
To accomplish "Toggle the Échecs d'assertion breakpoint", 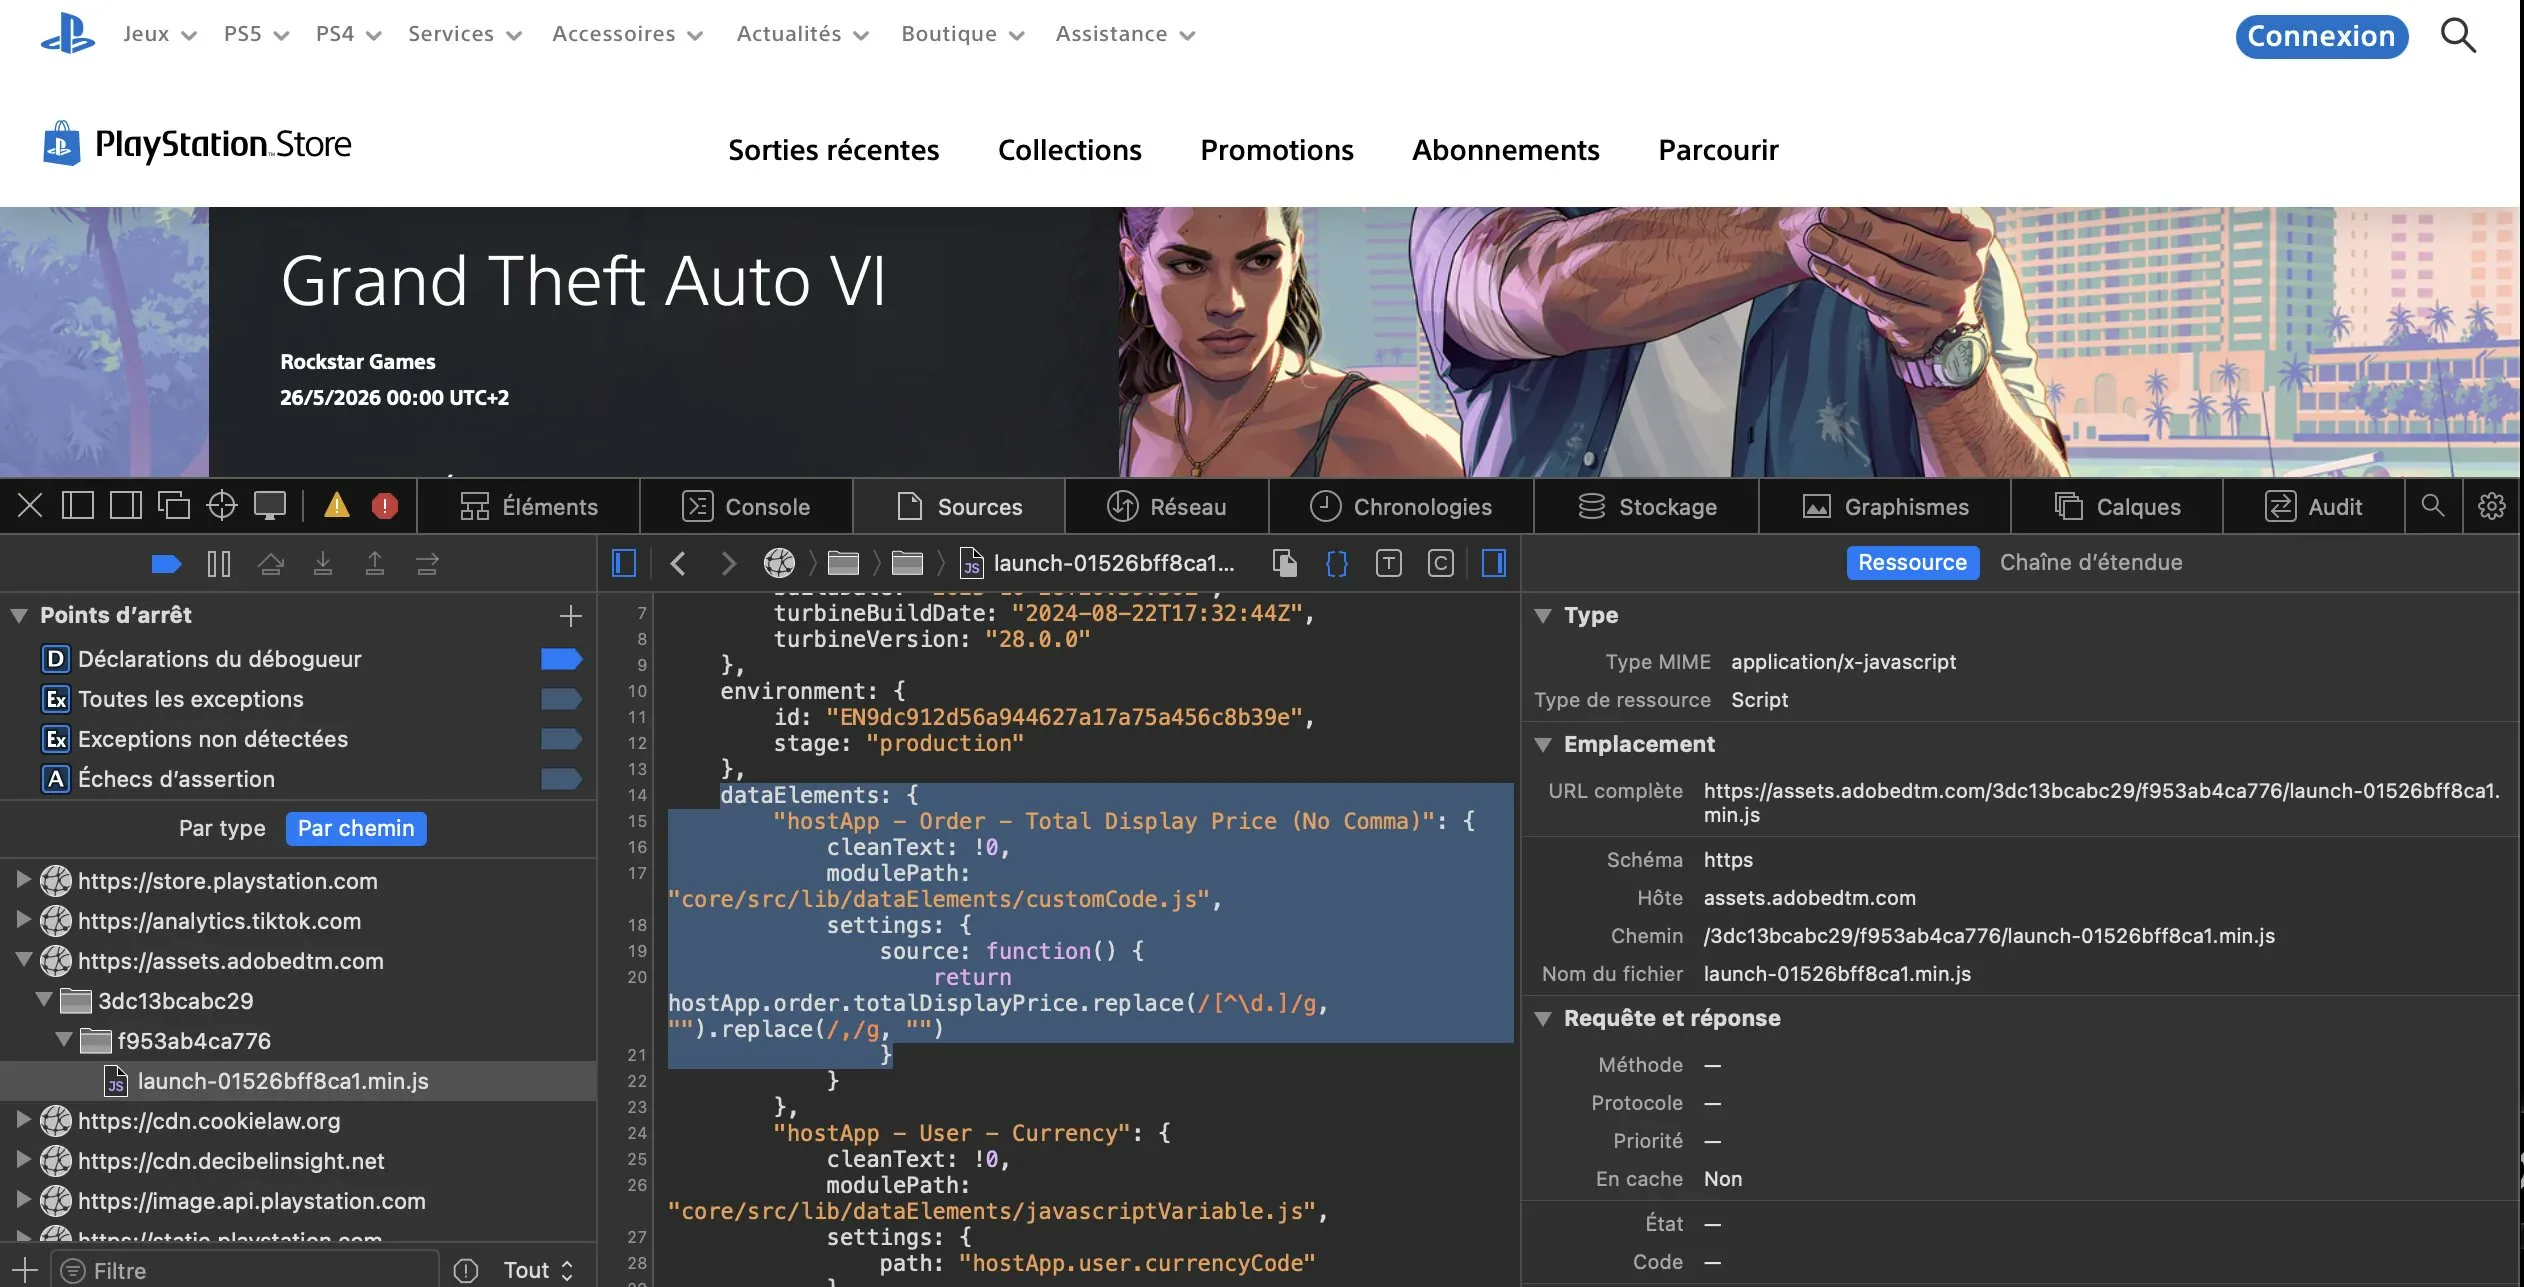I will 560,779.
